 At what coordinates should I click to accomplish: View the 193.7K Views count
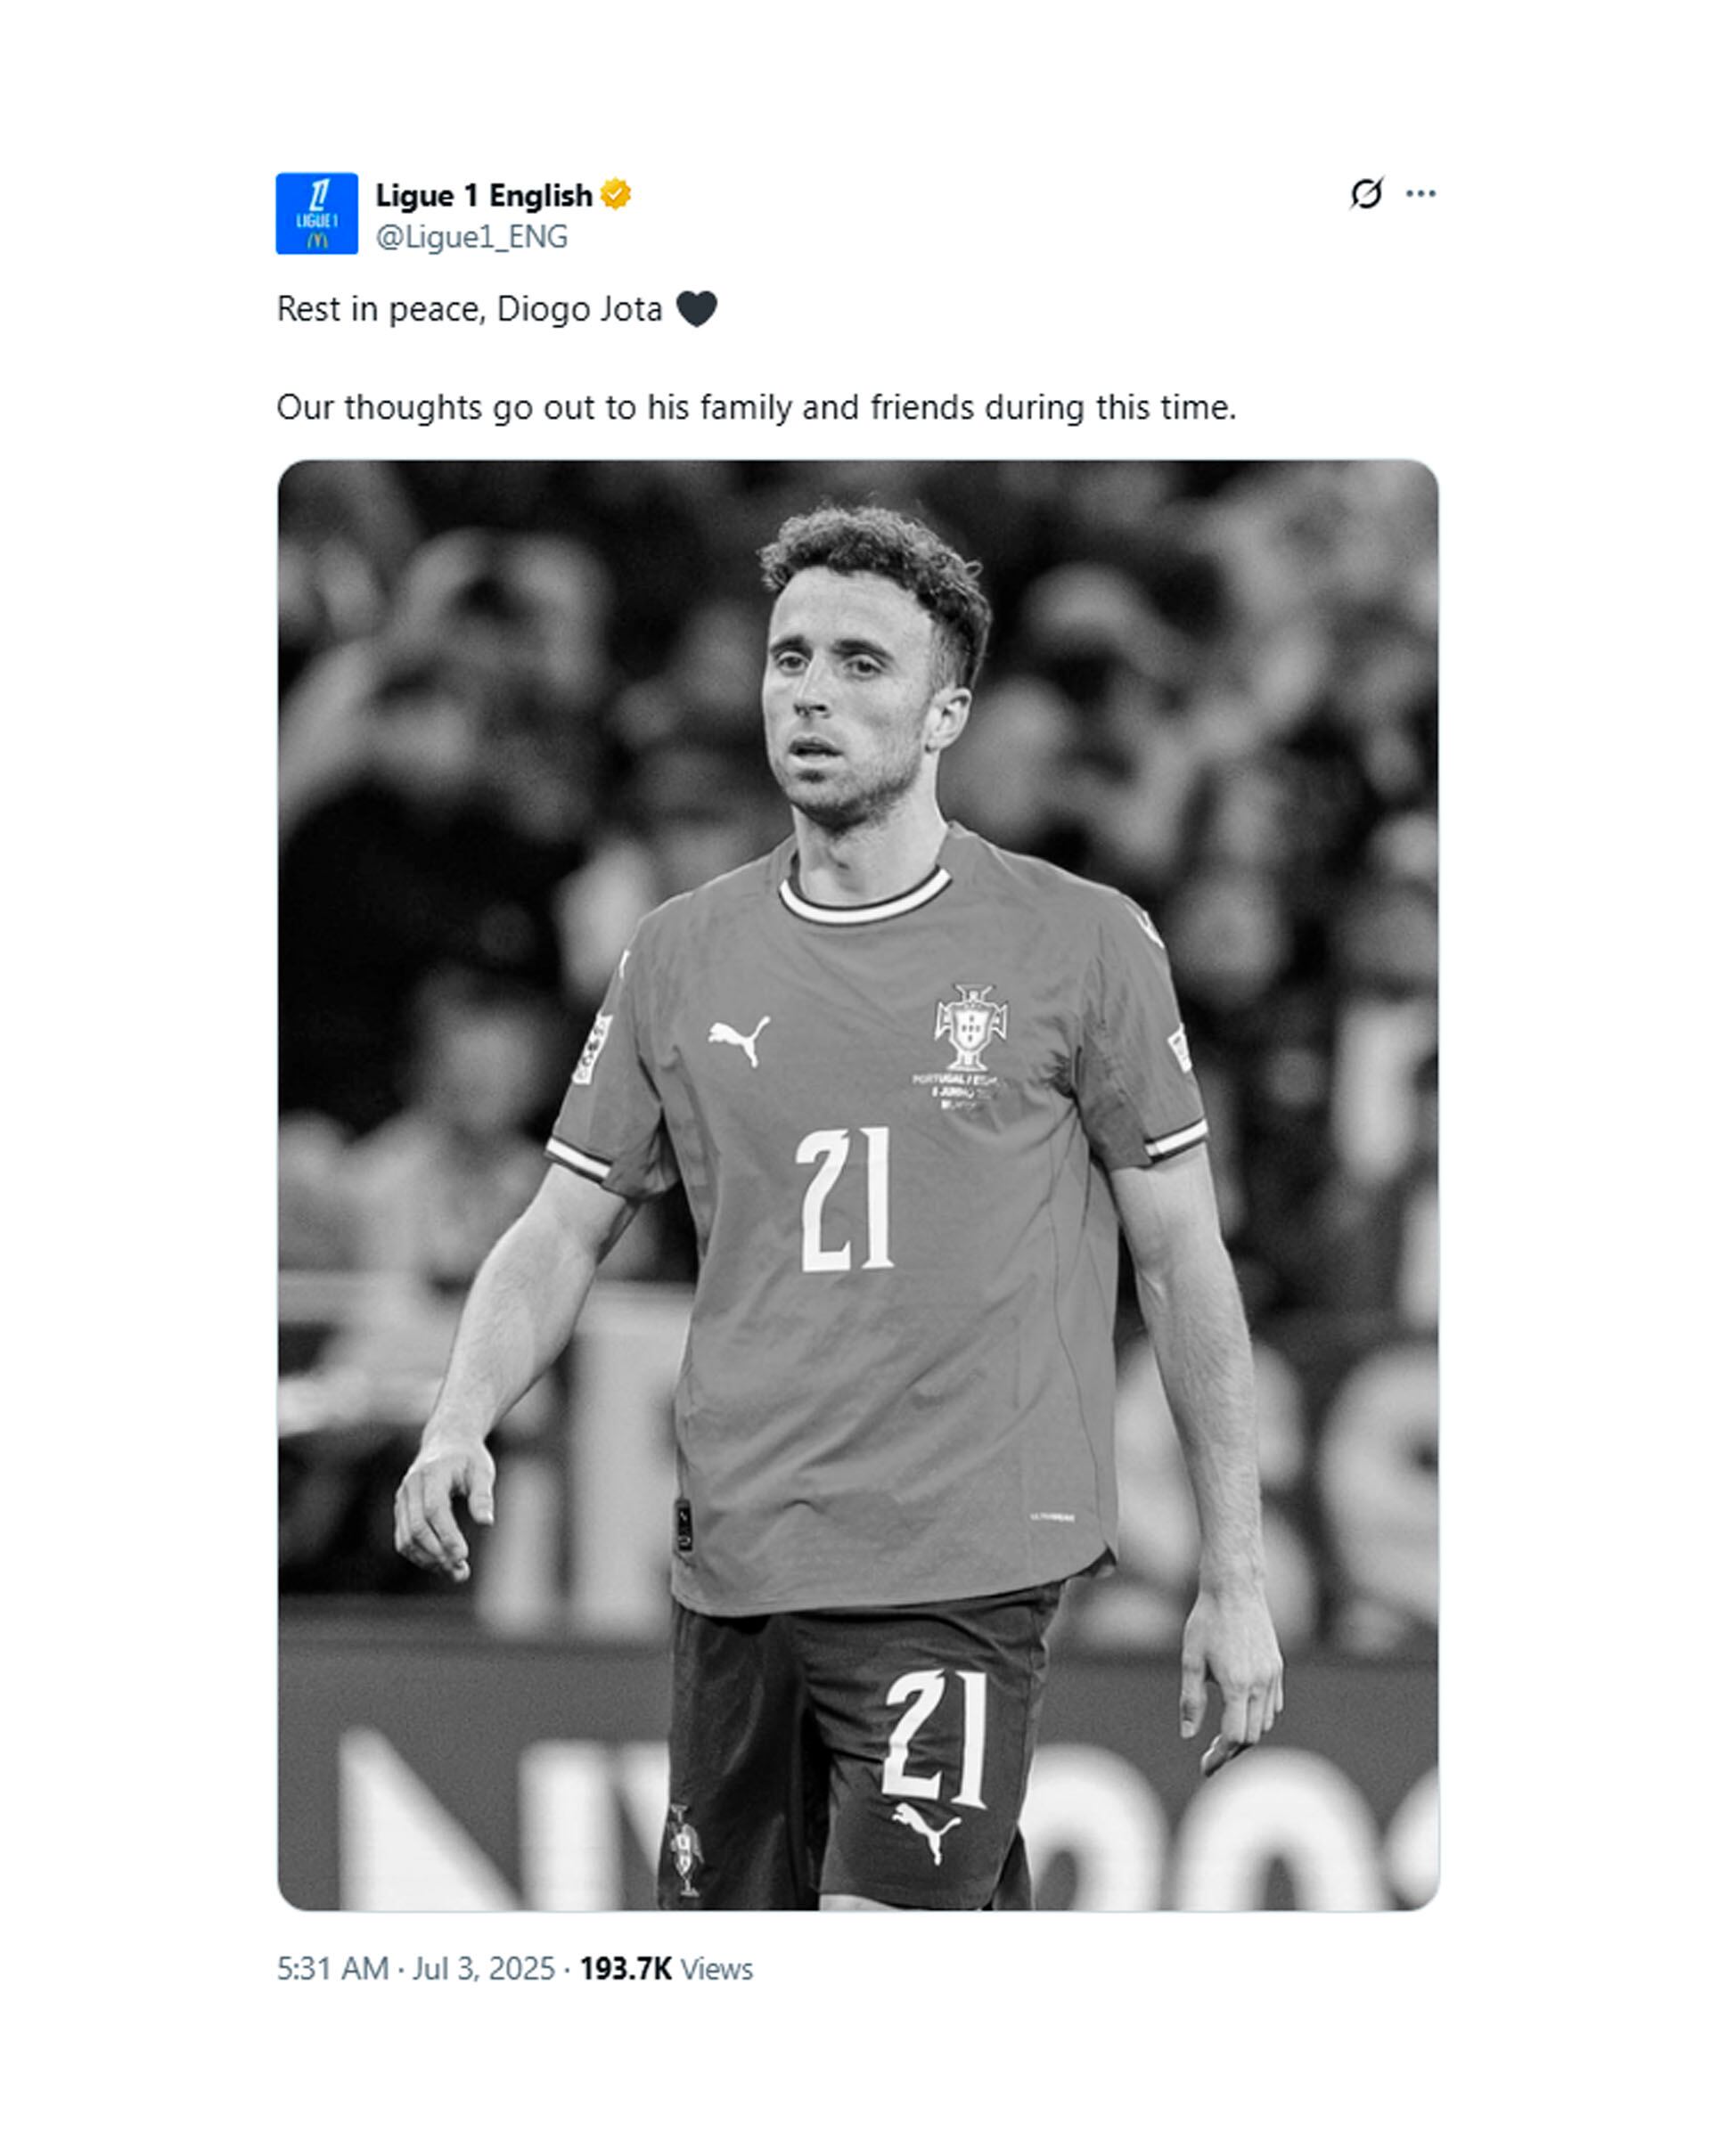click(x=666, y=1968)
